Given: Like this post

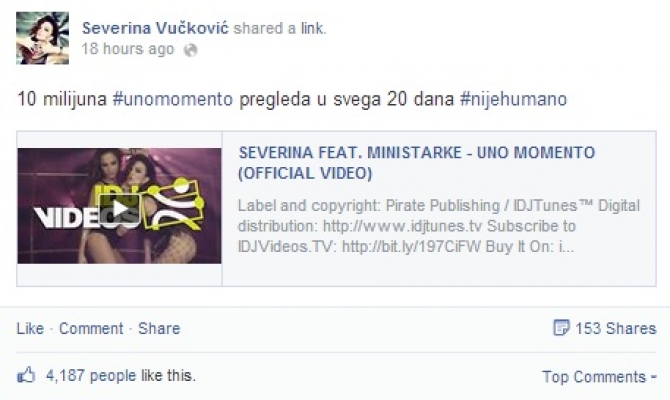Looking at the screenshot, I should tap(30, 328).
